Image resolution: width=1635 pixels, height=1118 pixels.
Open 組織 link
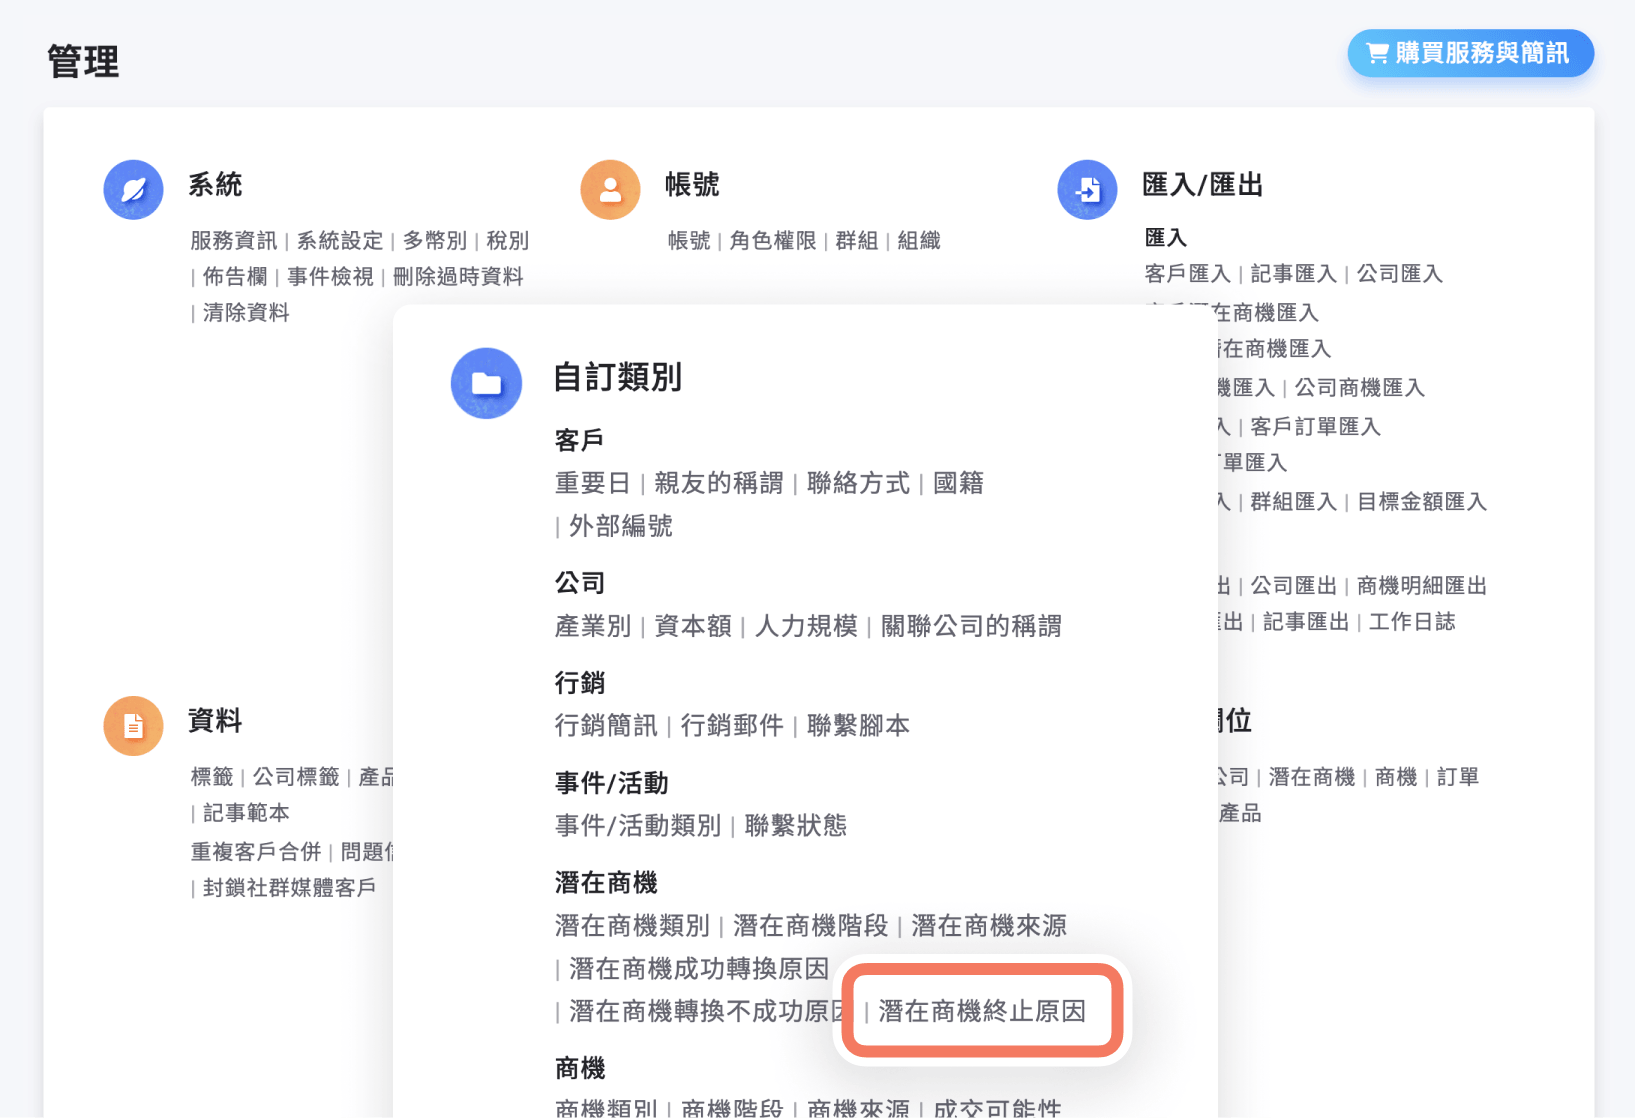tap(919, 241)
